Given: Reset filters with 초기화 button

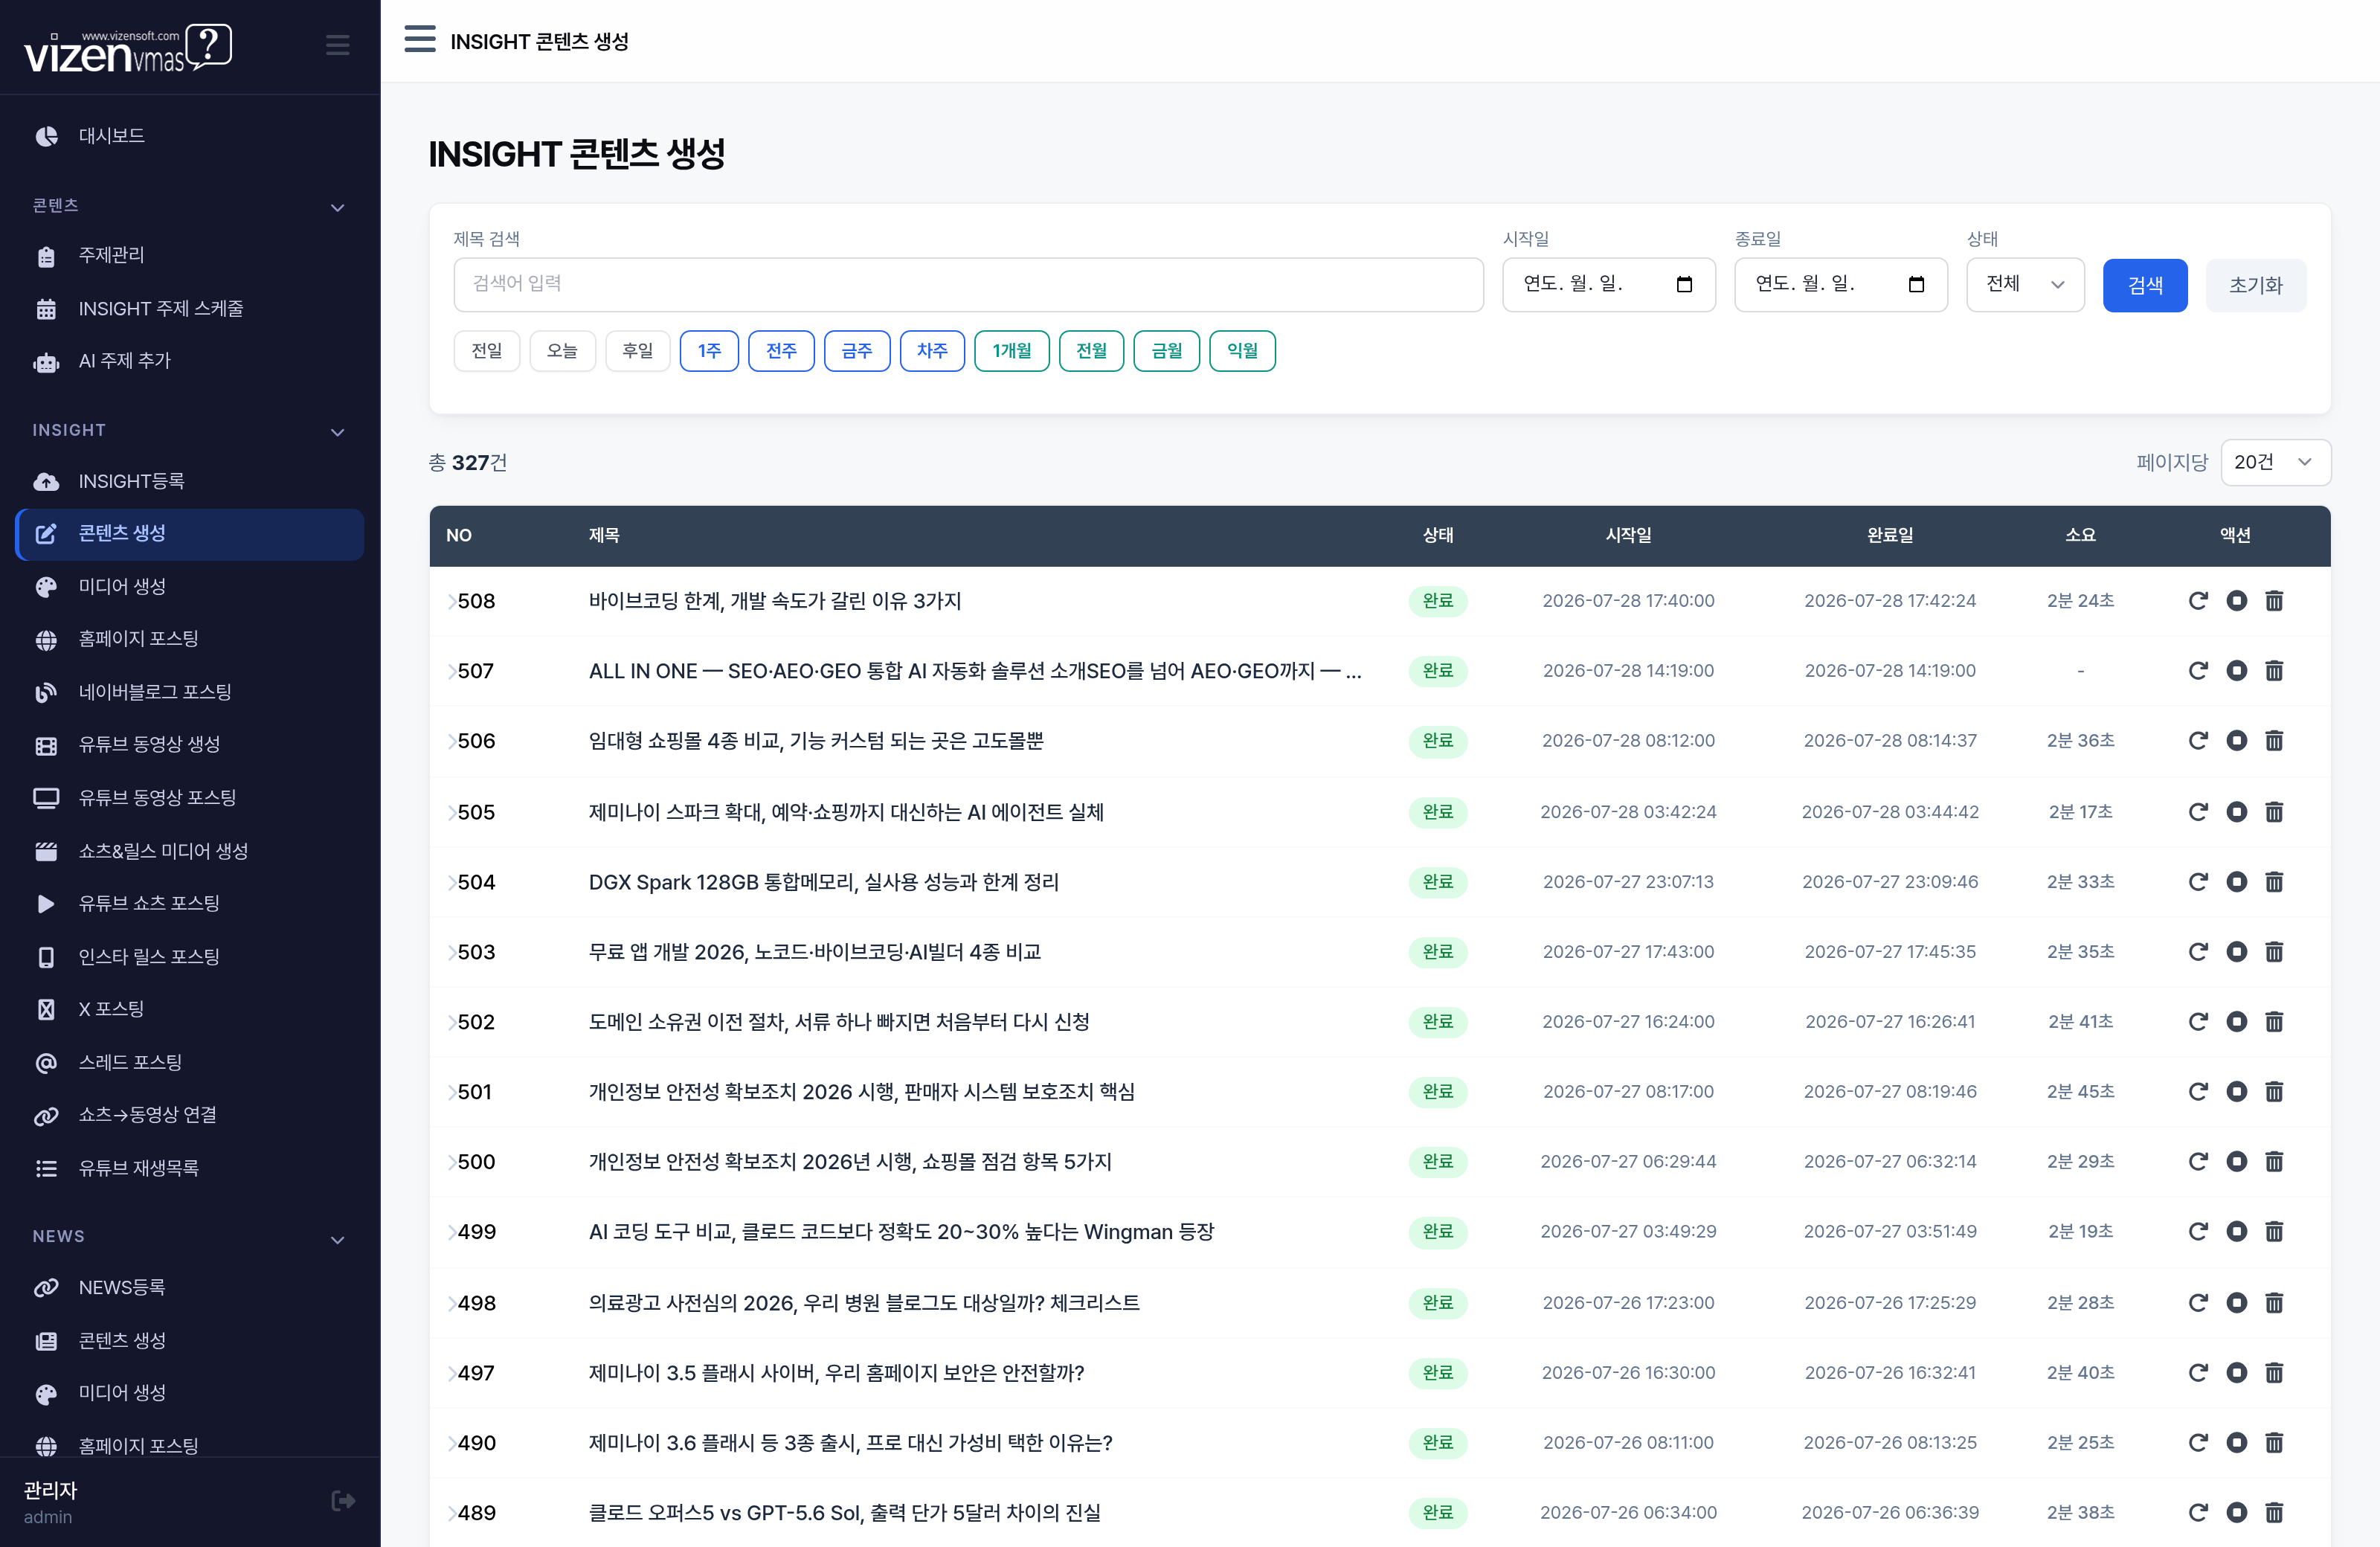Looking at the screenshot, I should [x=2256, y=285].
